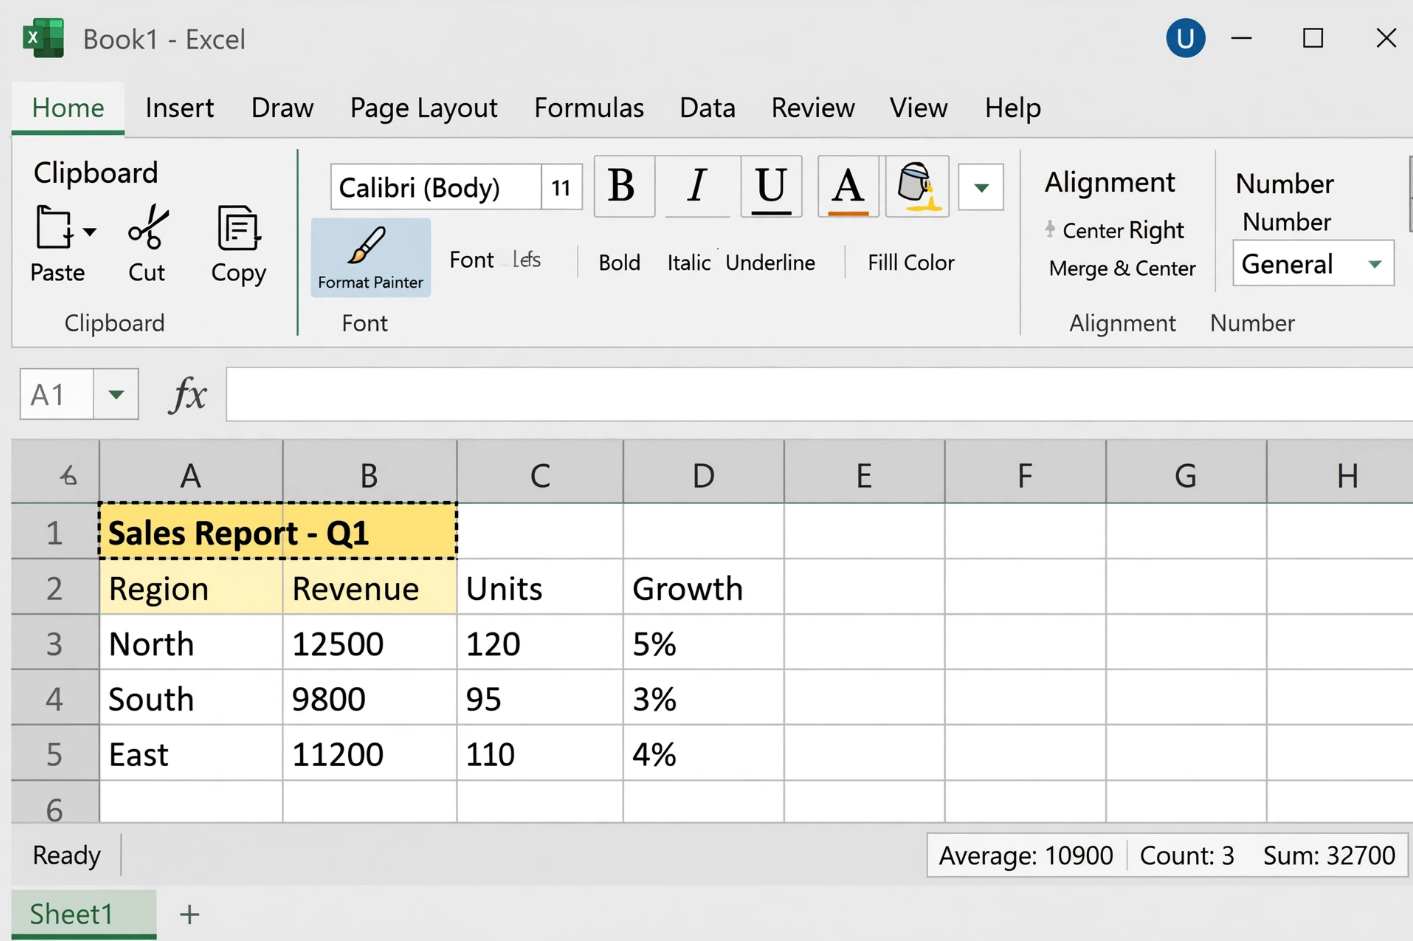Image resolution: width=1413 pixels, height=941 pixels.
Task: Select the cell containing 95
Action: 540,698
